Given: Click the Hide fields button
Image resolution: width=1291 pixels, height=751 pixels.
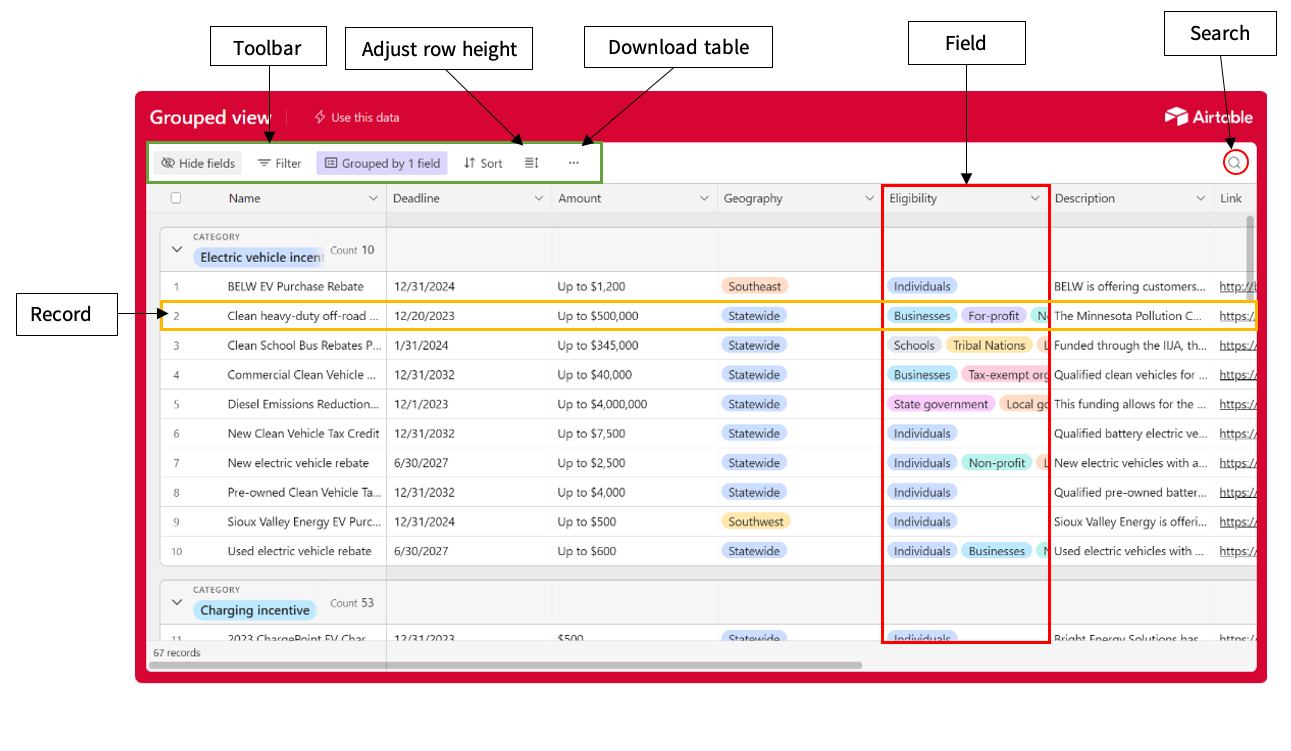Looking at the screenshot, I should 198,163.
